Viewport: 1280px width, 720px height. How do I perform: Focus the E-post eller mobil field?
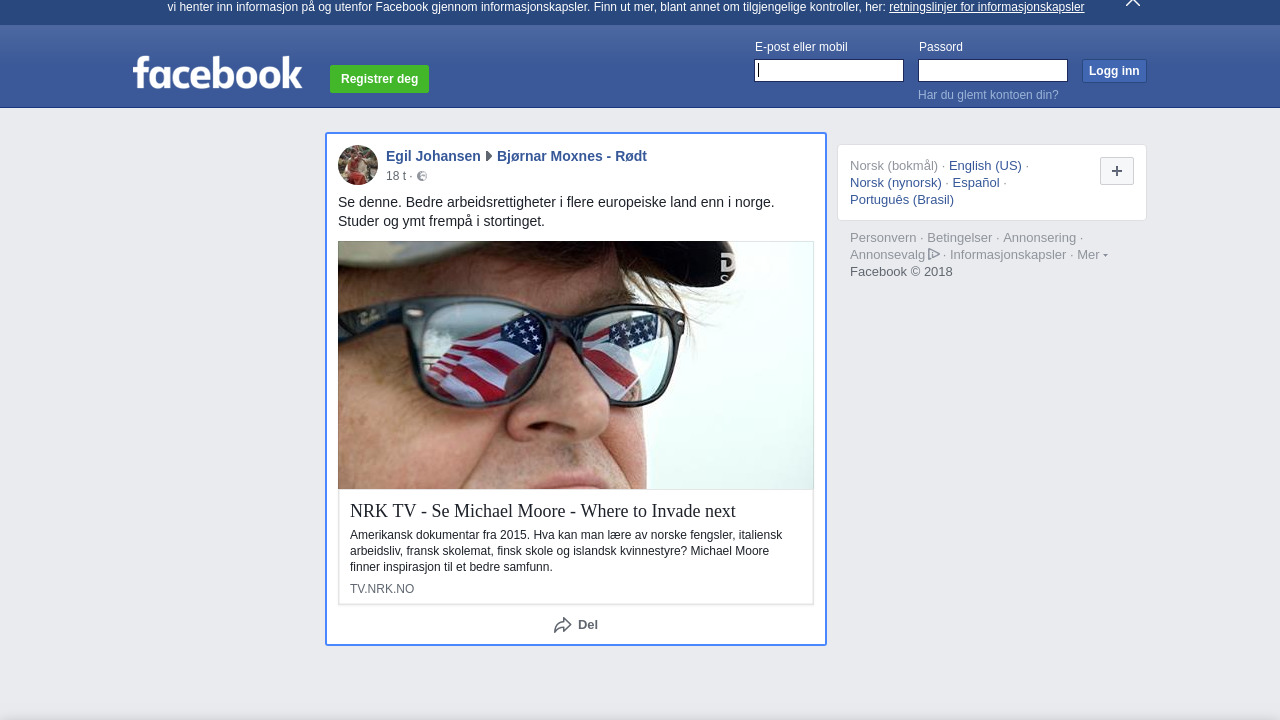click(x=829, y=70)
